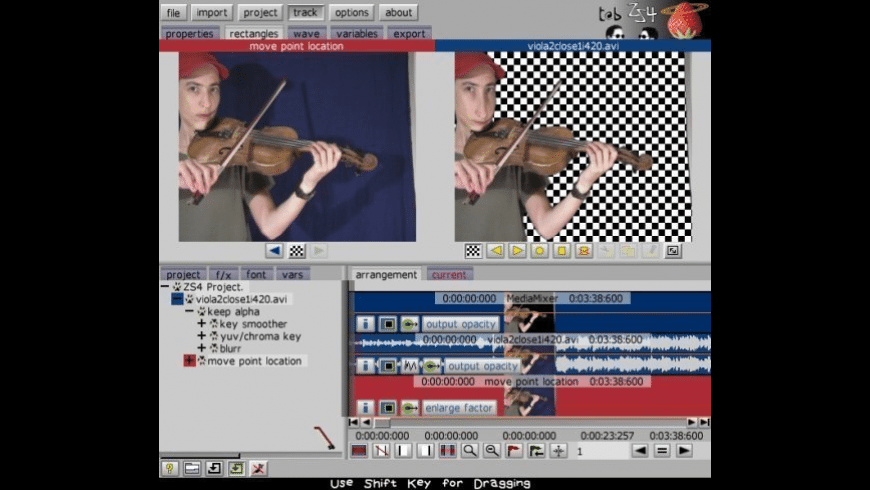
Task: Click the green arrow icon on MediaMixer track
Action: pos(409,324)
